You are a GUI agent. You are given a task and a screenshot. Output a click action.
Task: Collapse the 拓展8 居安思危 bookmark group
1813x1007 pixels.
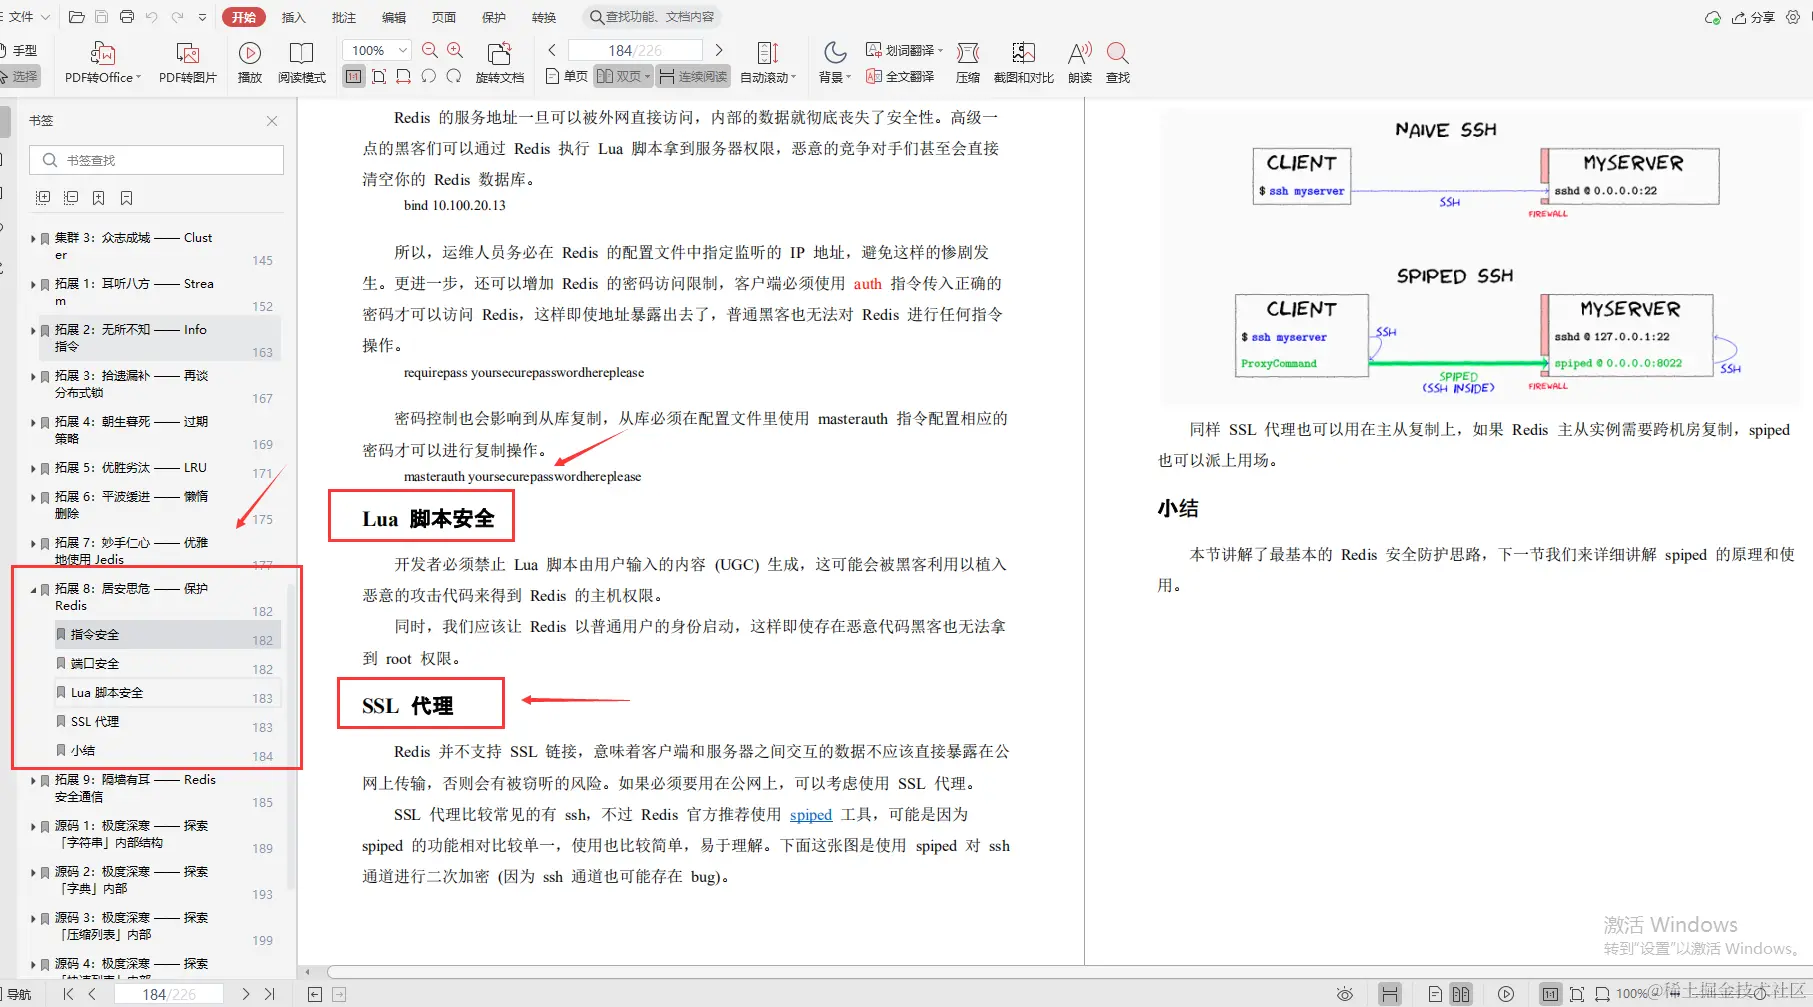[33, 588]
